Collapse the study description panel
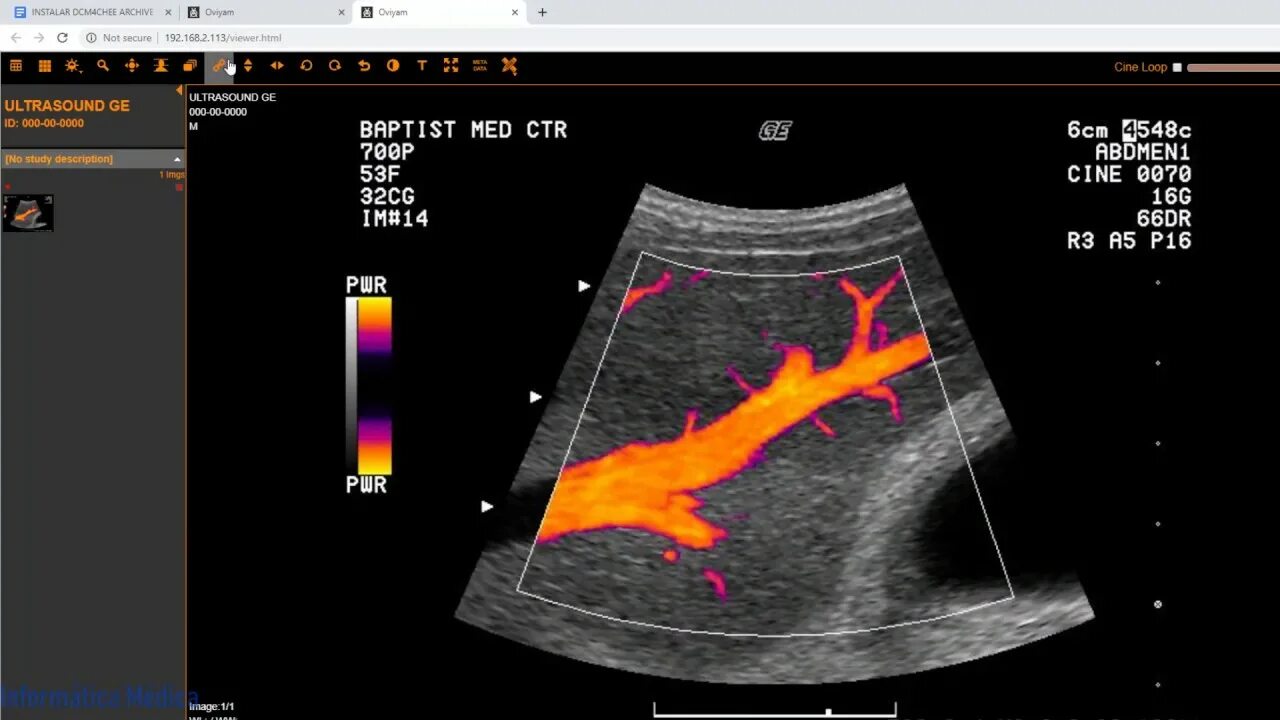This screenshot has width=1280, height=720. (178, 159)
